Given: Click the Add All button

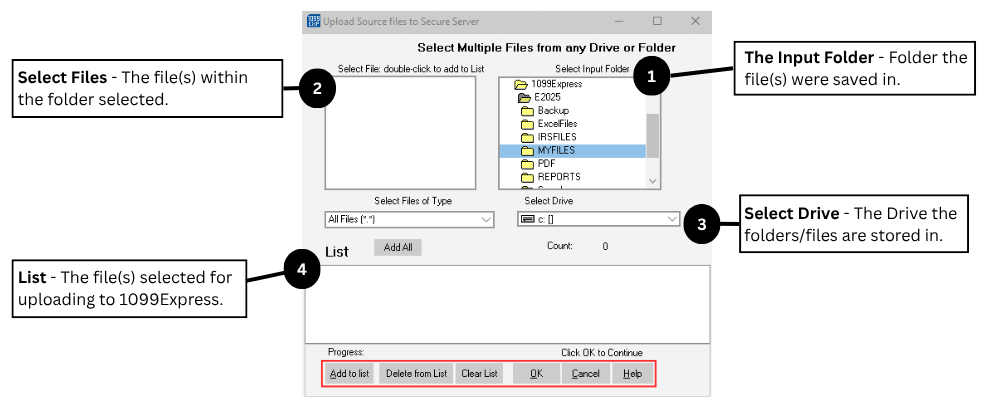Looking at the screenshot, I should click(398, 247).
